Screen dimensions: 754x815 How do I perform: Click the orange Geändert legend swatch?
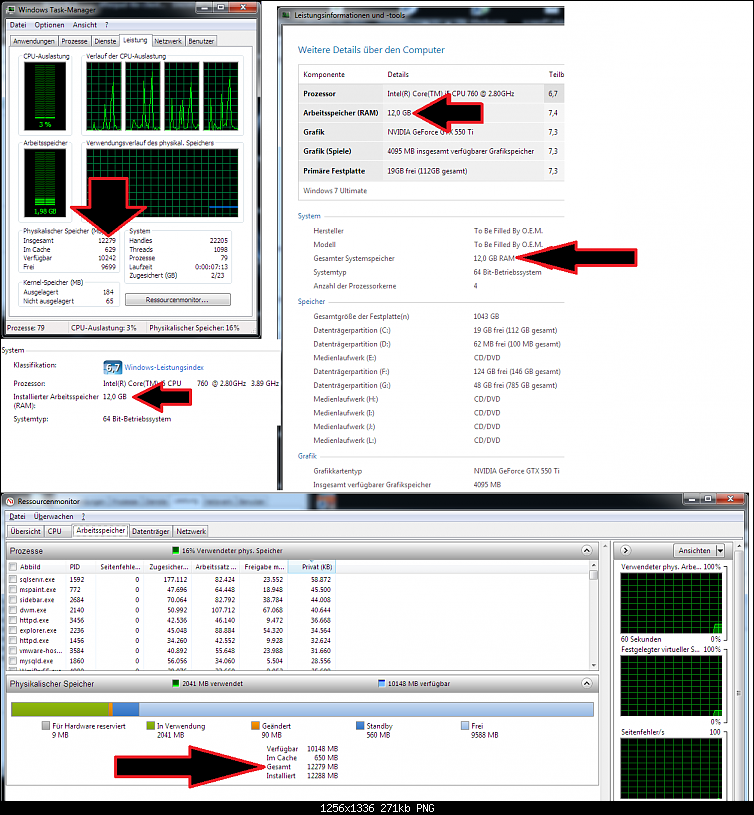(x=255, y=726)
